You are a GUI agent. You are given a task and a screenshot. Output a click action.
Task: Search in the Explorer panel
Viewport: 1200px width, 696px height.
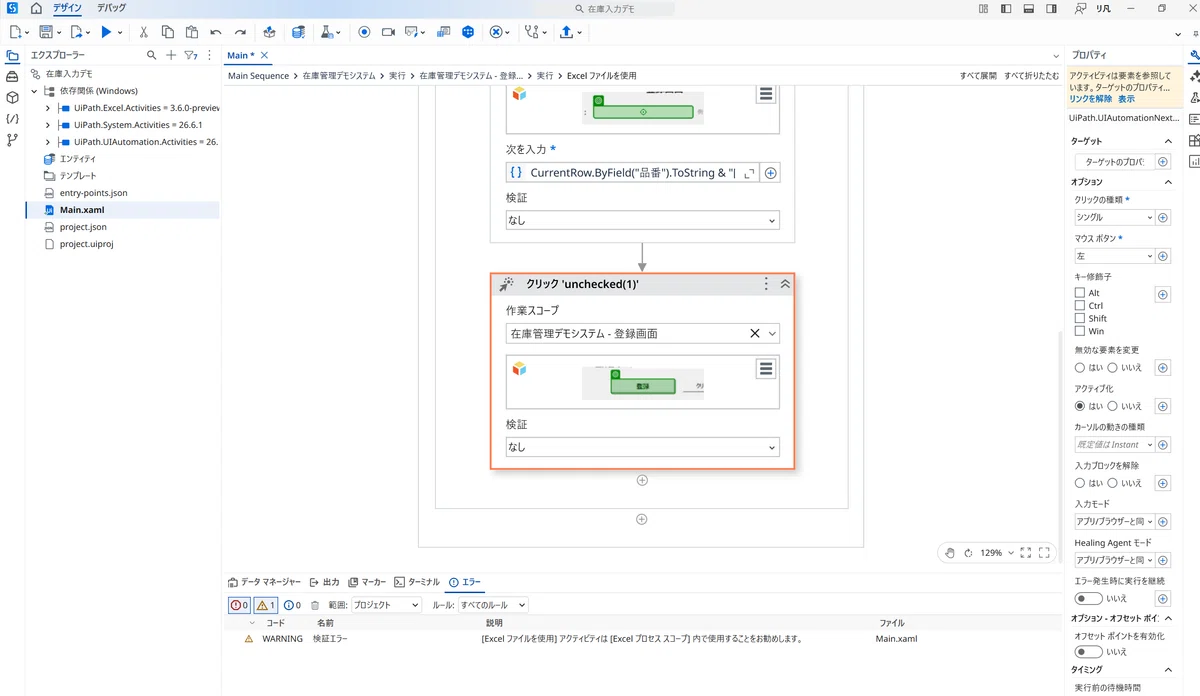point(152,55)
